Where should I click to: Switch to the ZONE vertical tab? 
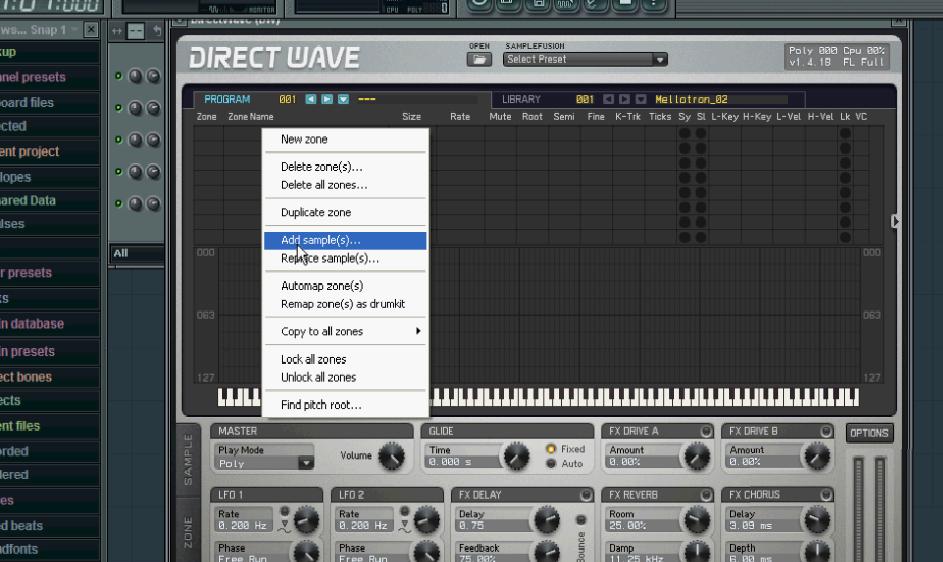click(188, 532)
